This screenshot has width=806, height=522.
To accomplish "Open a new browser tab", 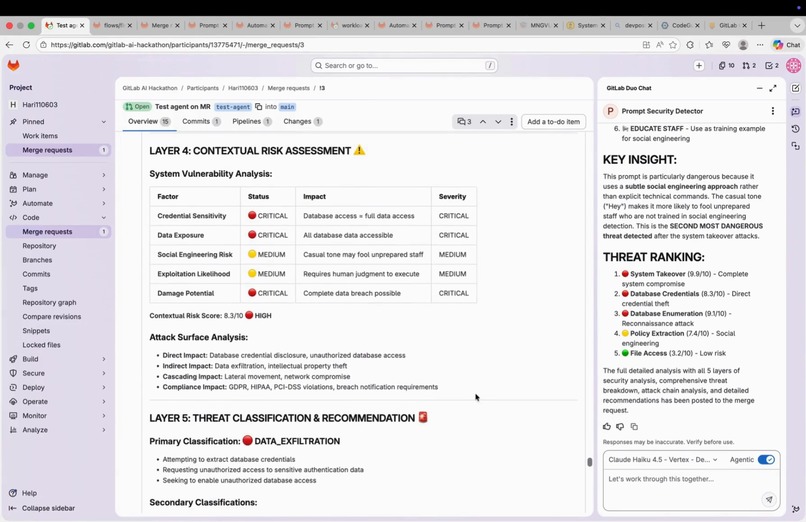I will pos(761,25).
